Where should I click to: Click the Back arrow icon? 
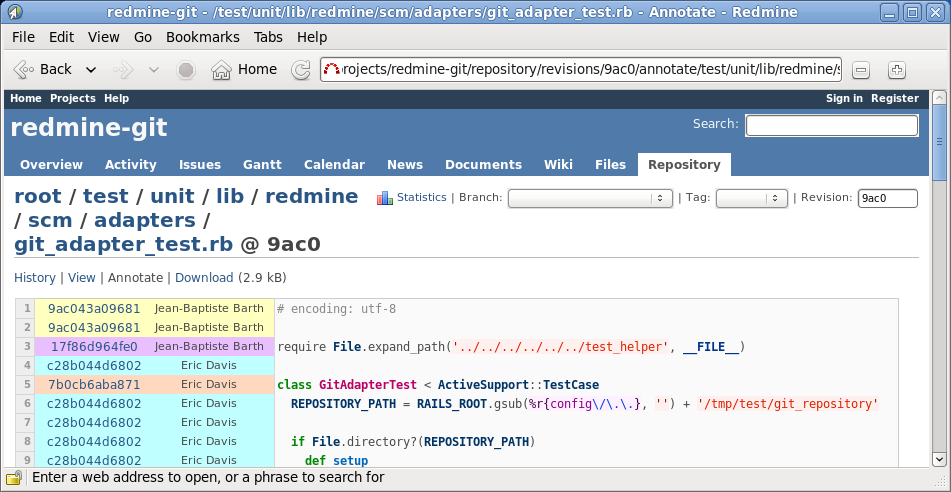point(23,70)
